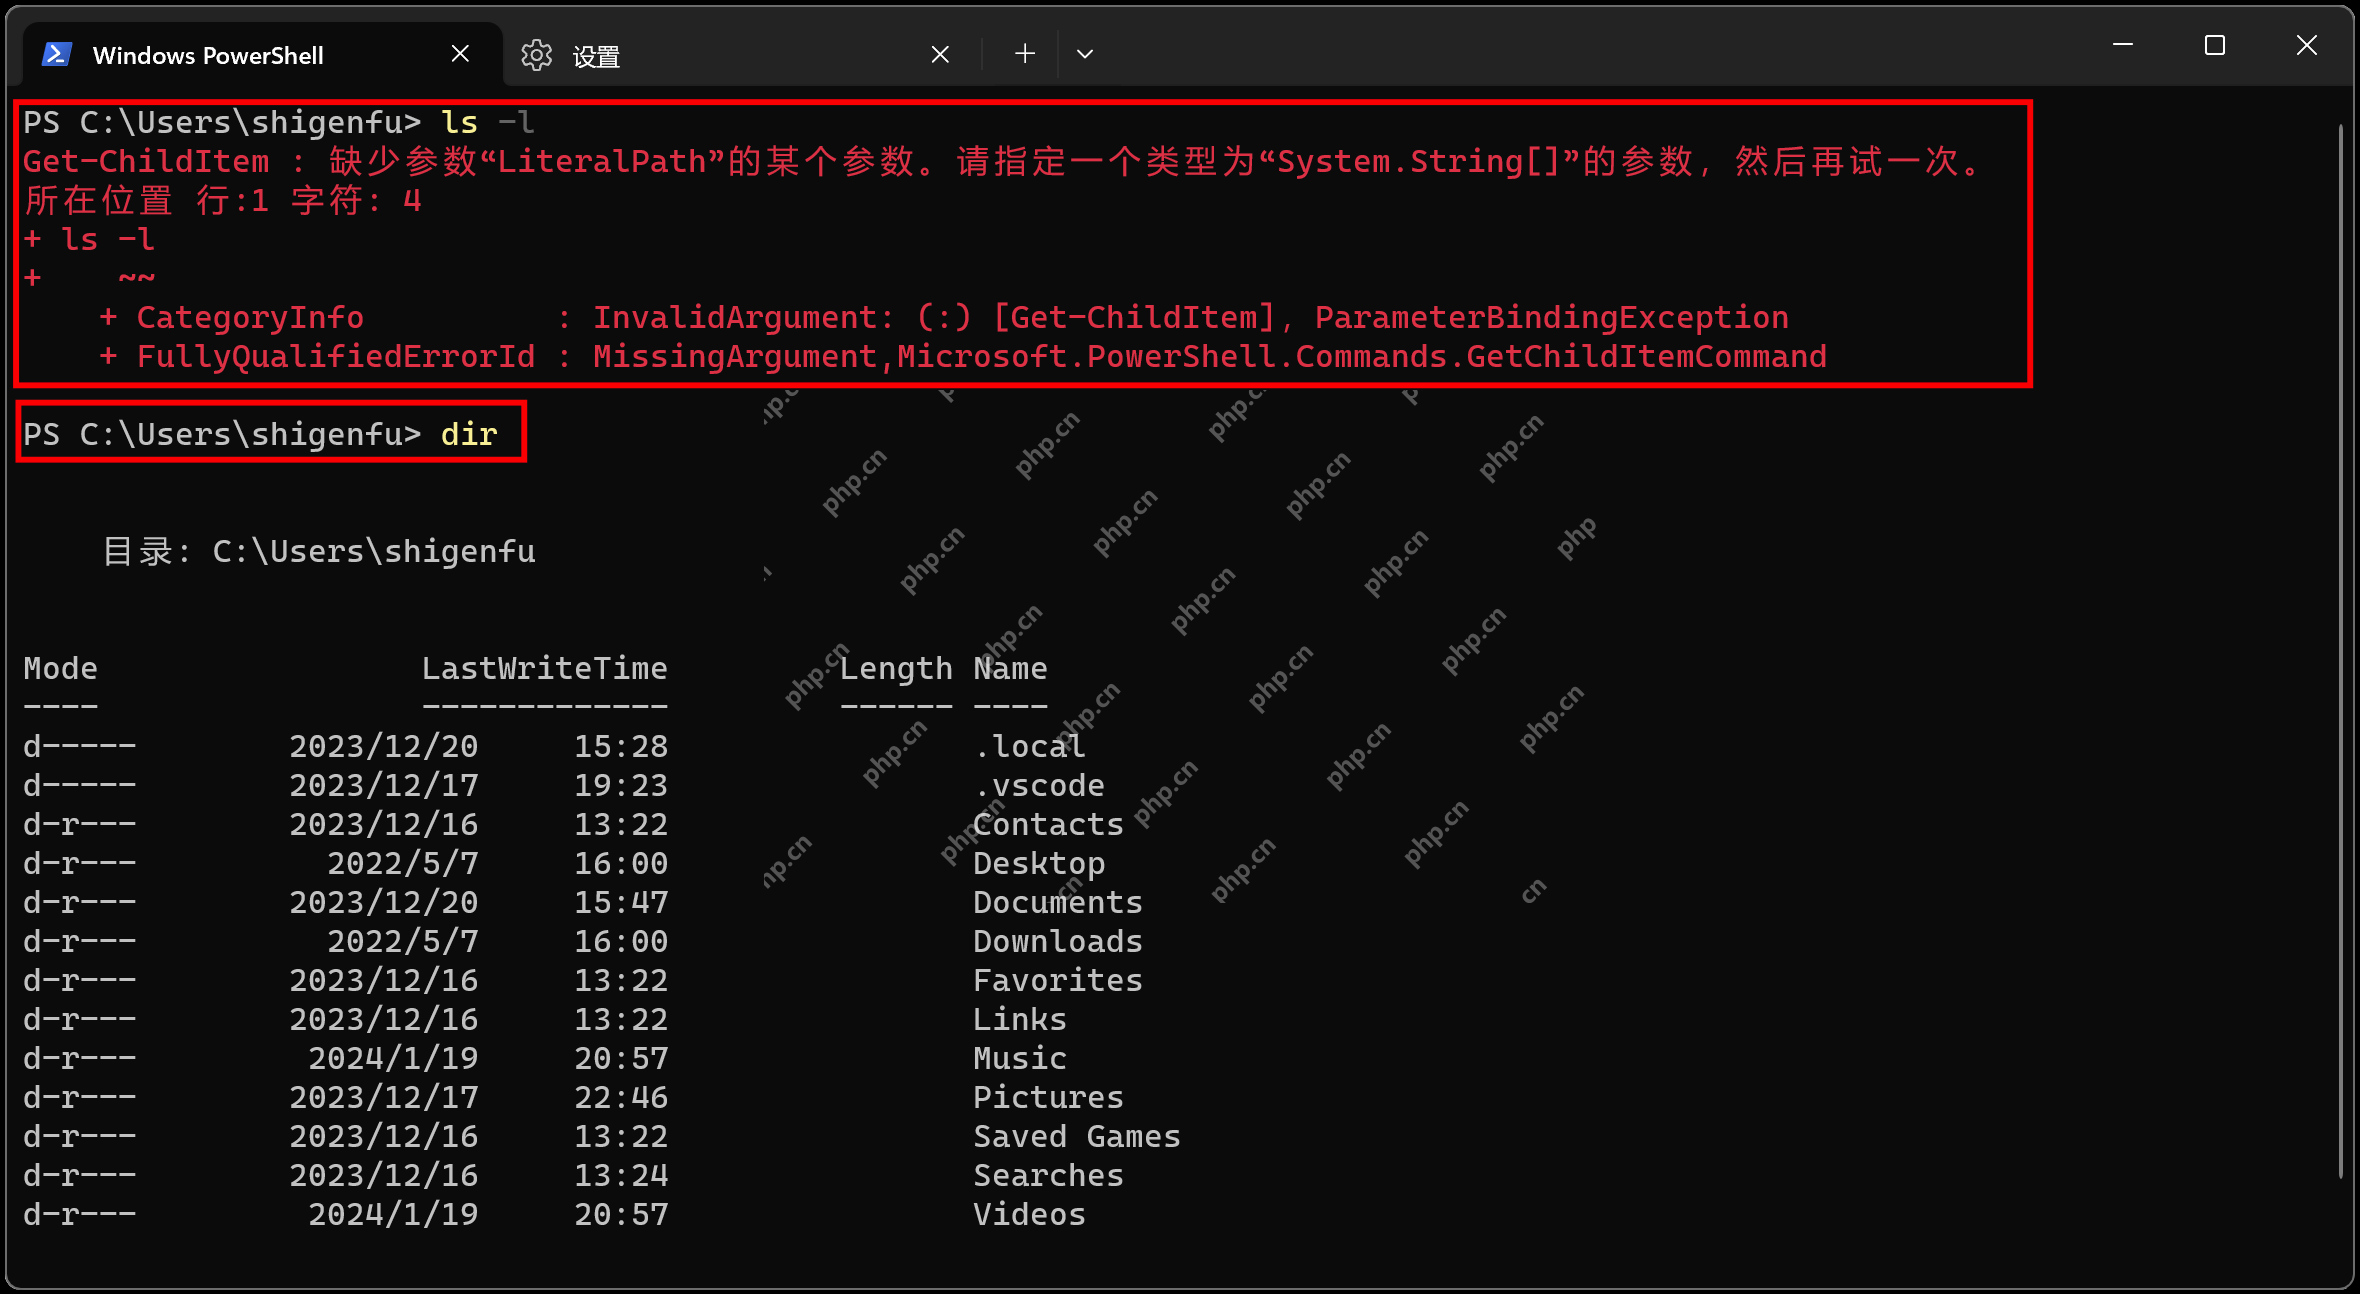Click the Documents directory entry
The height and width of the screenshot is (1294, 2360).
click(1056, 901)
